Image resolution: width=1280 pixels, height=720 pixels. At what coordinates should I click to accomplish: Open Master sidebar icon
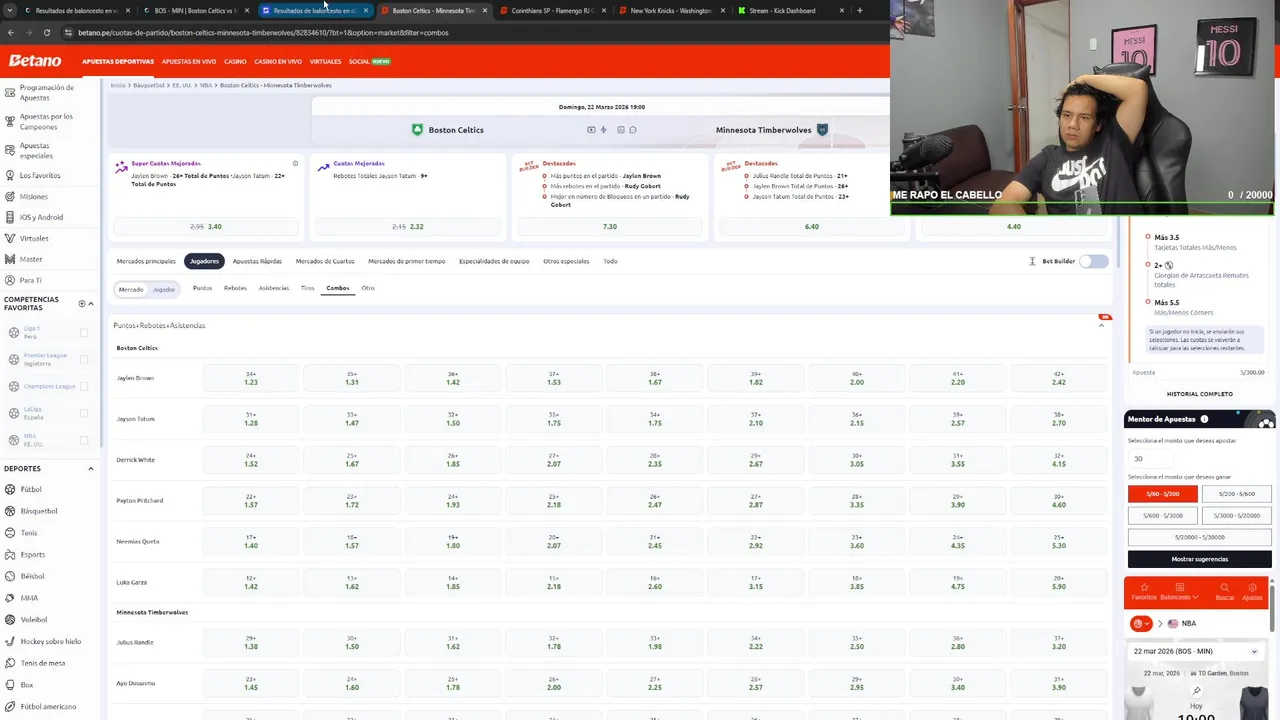point(10,259)
